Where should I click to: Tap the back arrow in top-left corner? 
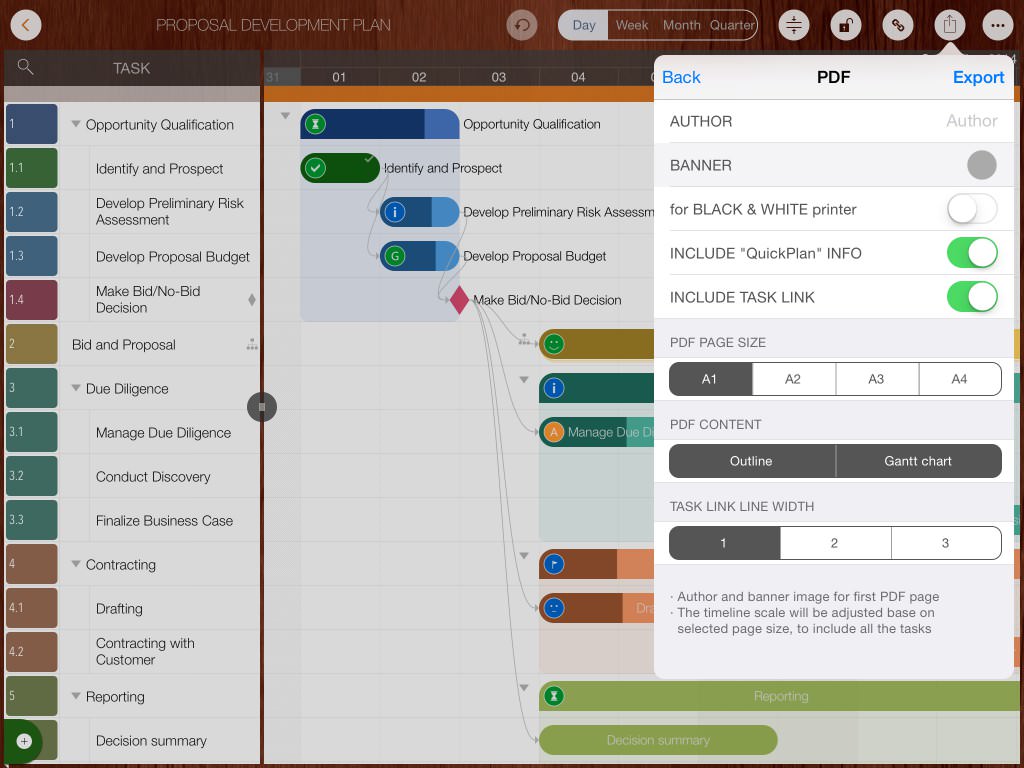pyautogui.click(x=26, y=25)
